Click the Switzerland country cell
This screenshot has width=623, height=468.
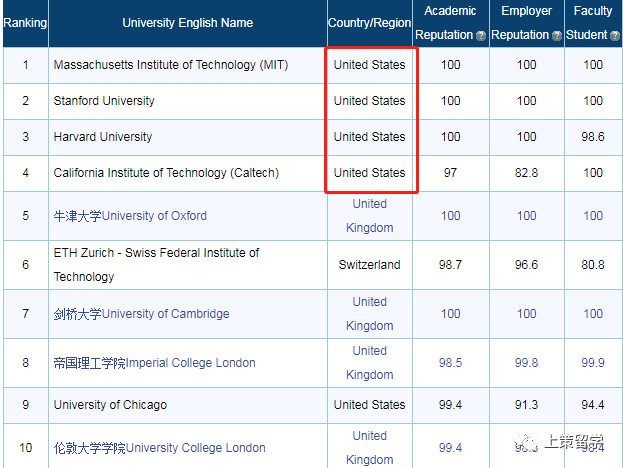370,265
